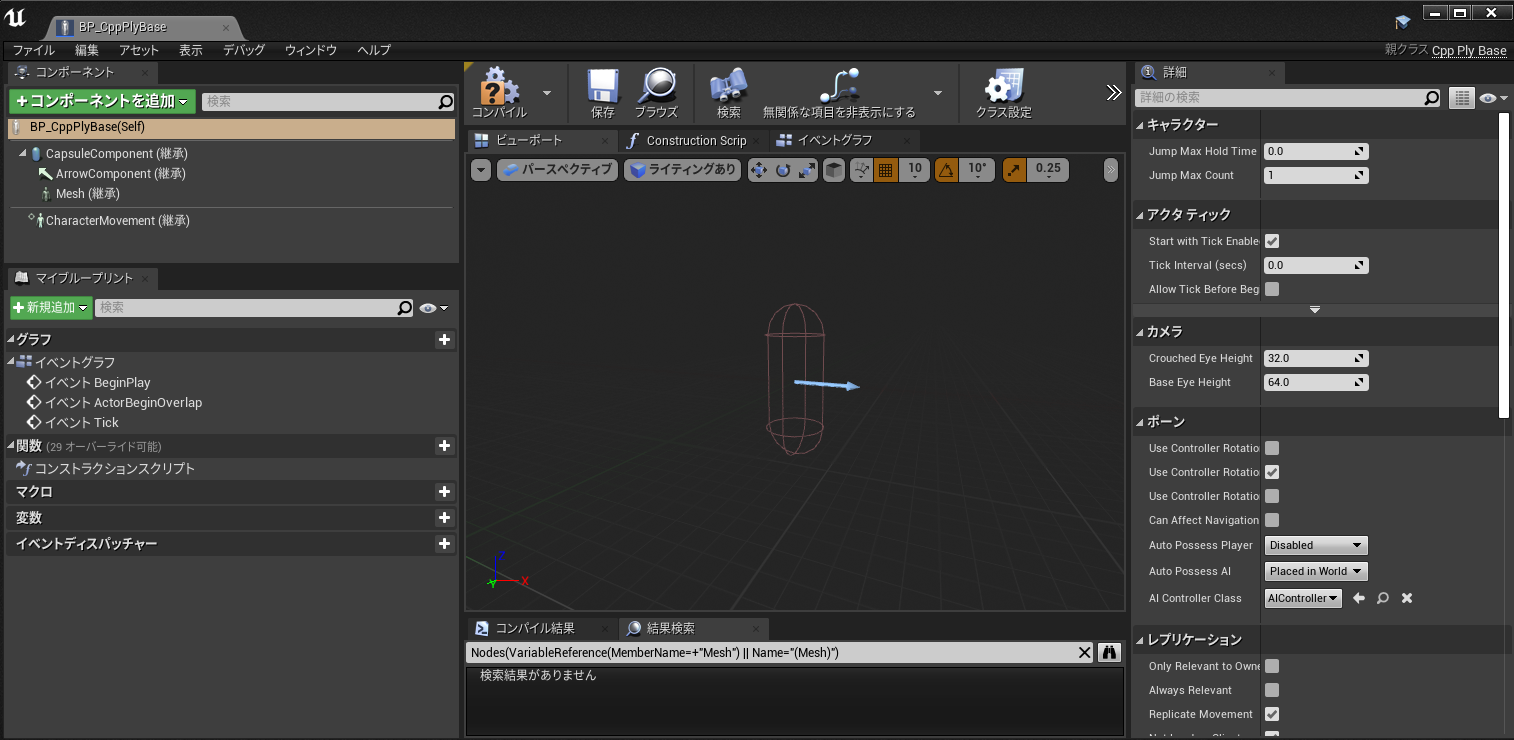Image resolution: width=1514 pixels, height=740 pixels.
Task: Toggle Replicate Movement checkbox
Action: click(x=1272, y=714)
